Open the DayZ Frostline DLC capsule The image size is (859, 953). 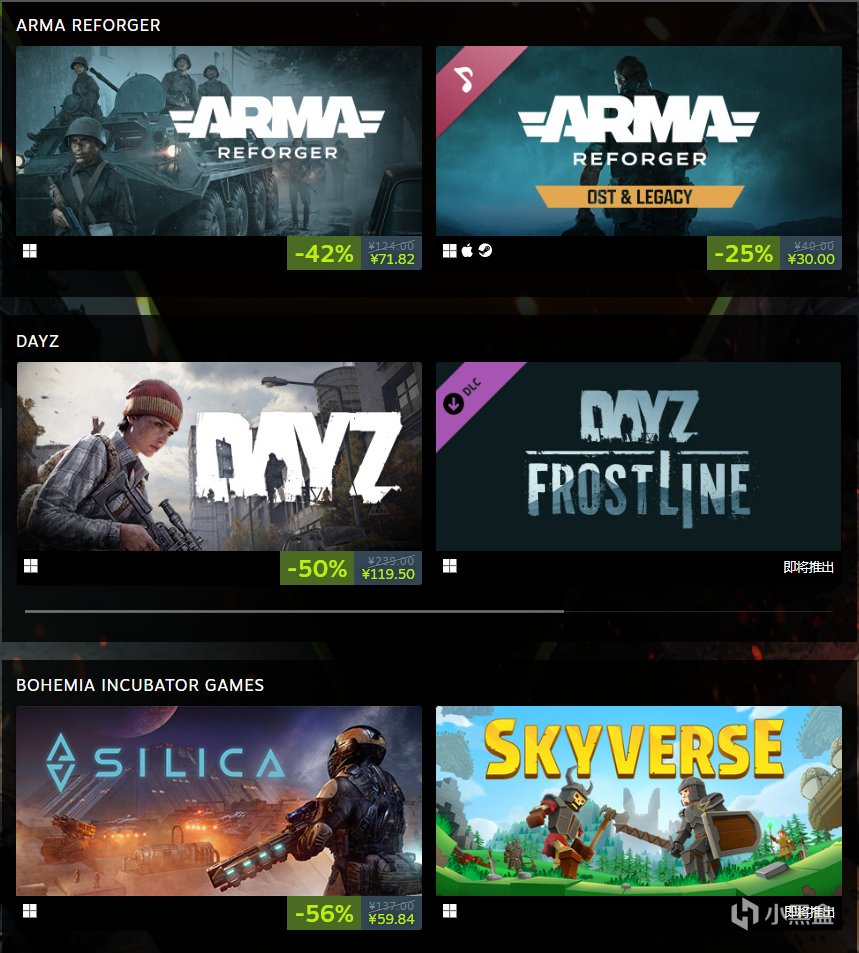point(639,456)
